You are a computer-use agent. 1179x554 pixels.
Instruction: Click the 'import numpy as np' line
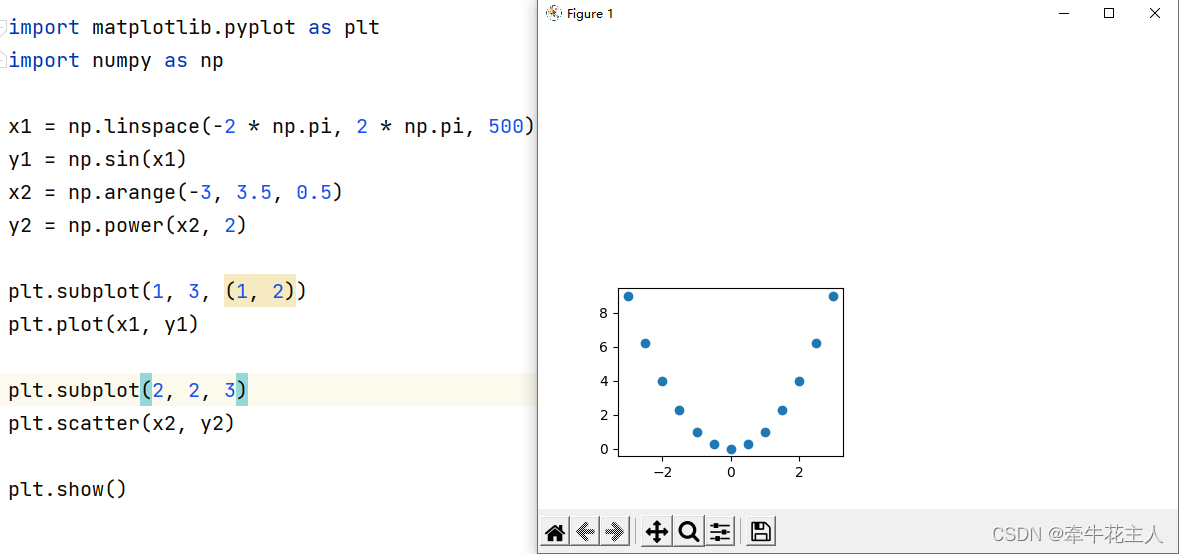coord(116,61)
